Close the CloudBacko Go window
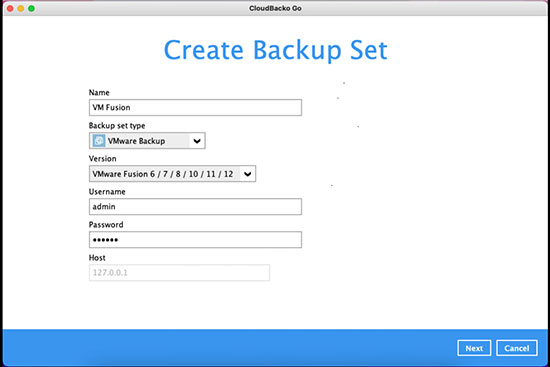 10,8
